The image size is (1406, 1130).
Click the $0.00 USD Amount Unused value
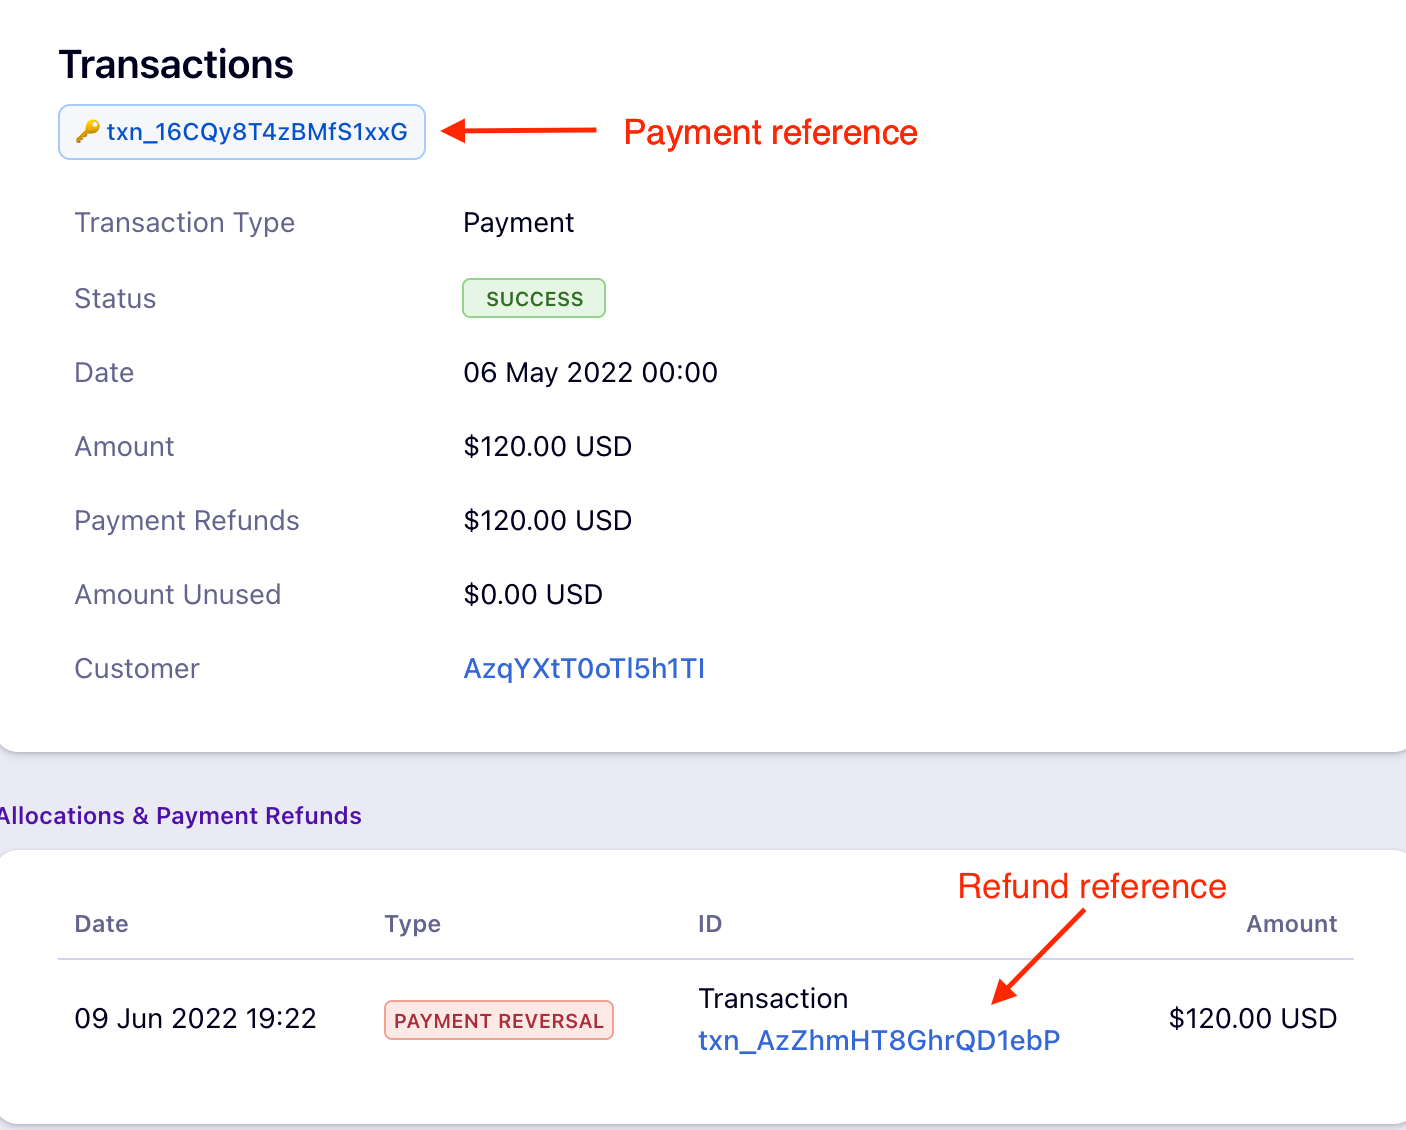click(532, 594)
